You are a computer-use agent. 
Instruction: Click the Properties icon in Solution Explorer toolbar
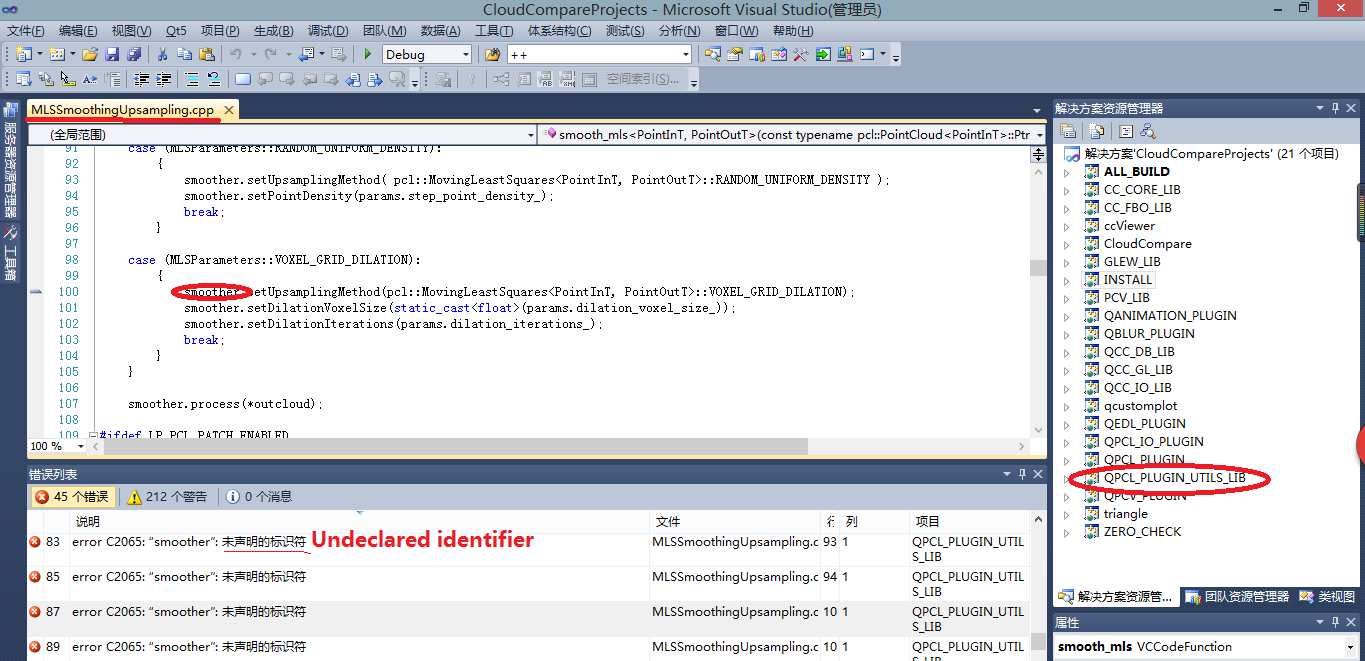coord(1068,131)
